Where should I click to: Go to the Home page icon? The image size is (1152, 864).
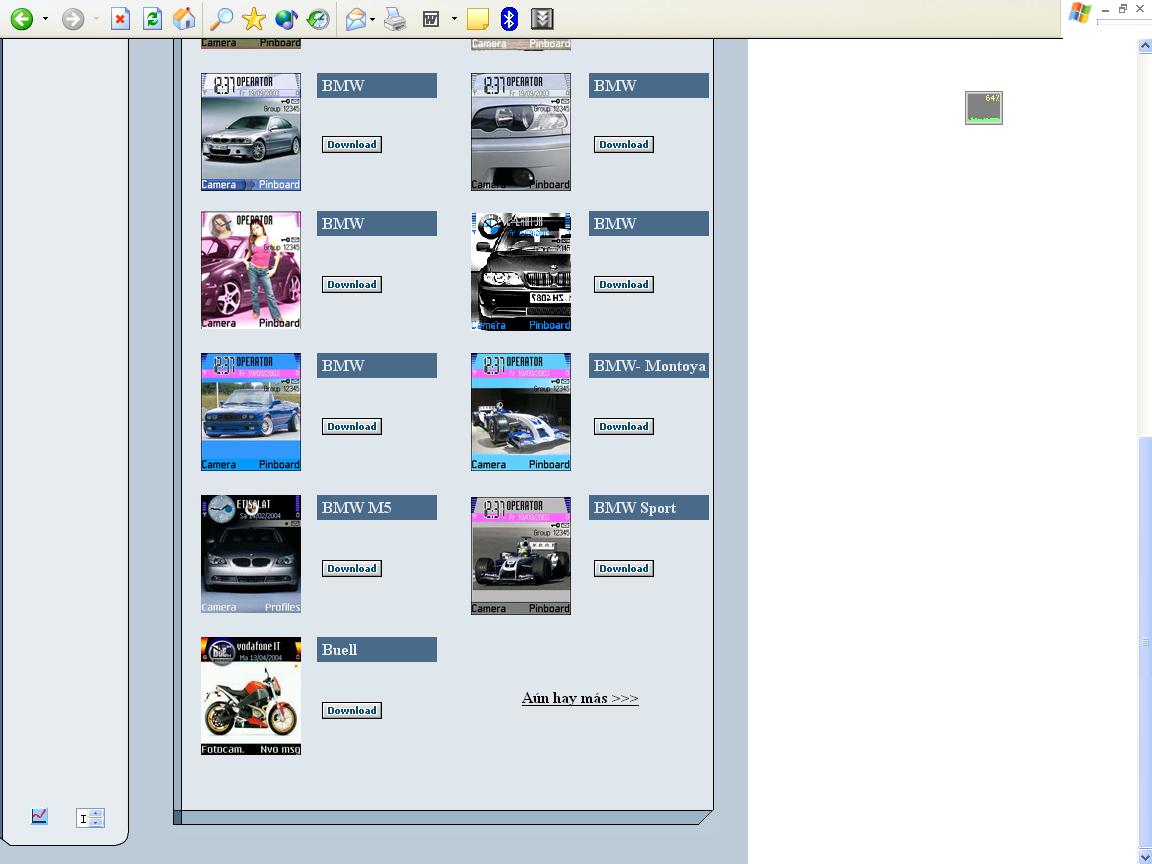point(184,18)
